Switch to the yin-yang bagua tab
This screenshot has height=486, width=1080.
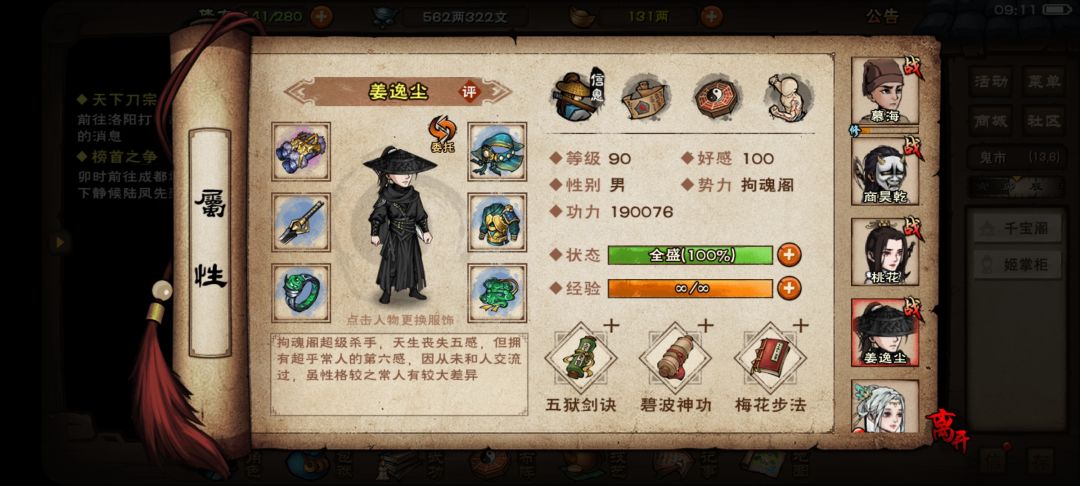tap(716, 97)
